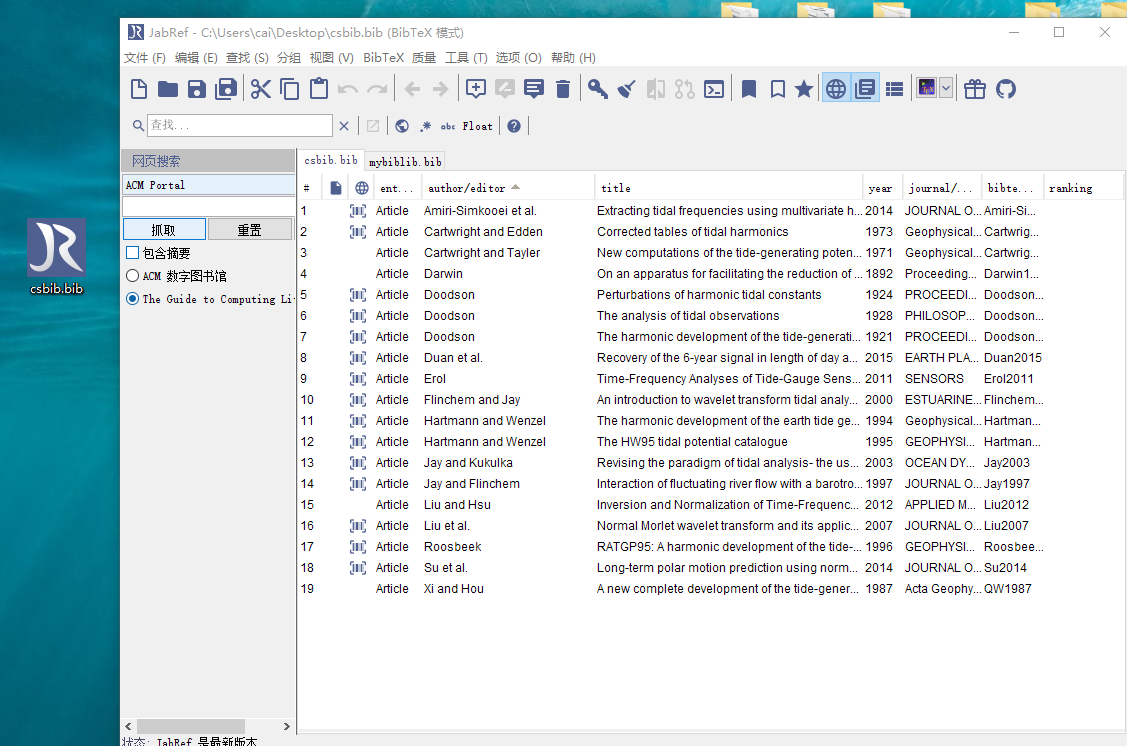Click the 查找 search input field
This screenshot has height=746, width=1127.
tap(240, 125)
